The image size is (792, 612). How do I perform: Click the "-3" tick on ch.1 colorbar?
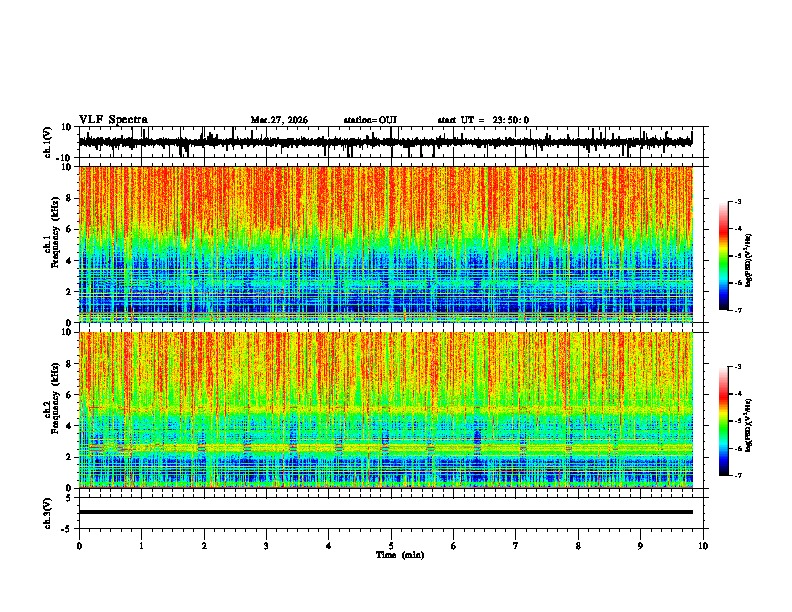(737, 201)
